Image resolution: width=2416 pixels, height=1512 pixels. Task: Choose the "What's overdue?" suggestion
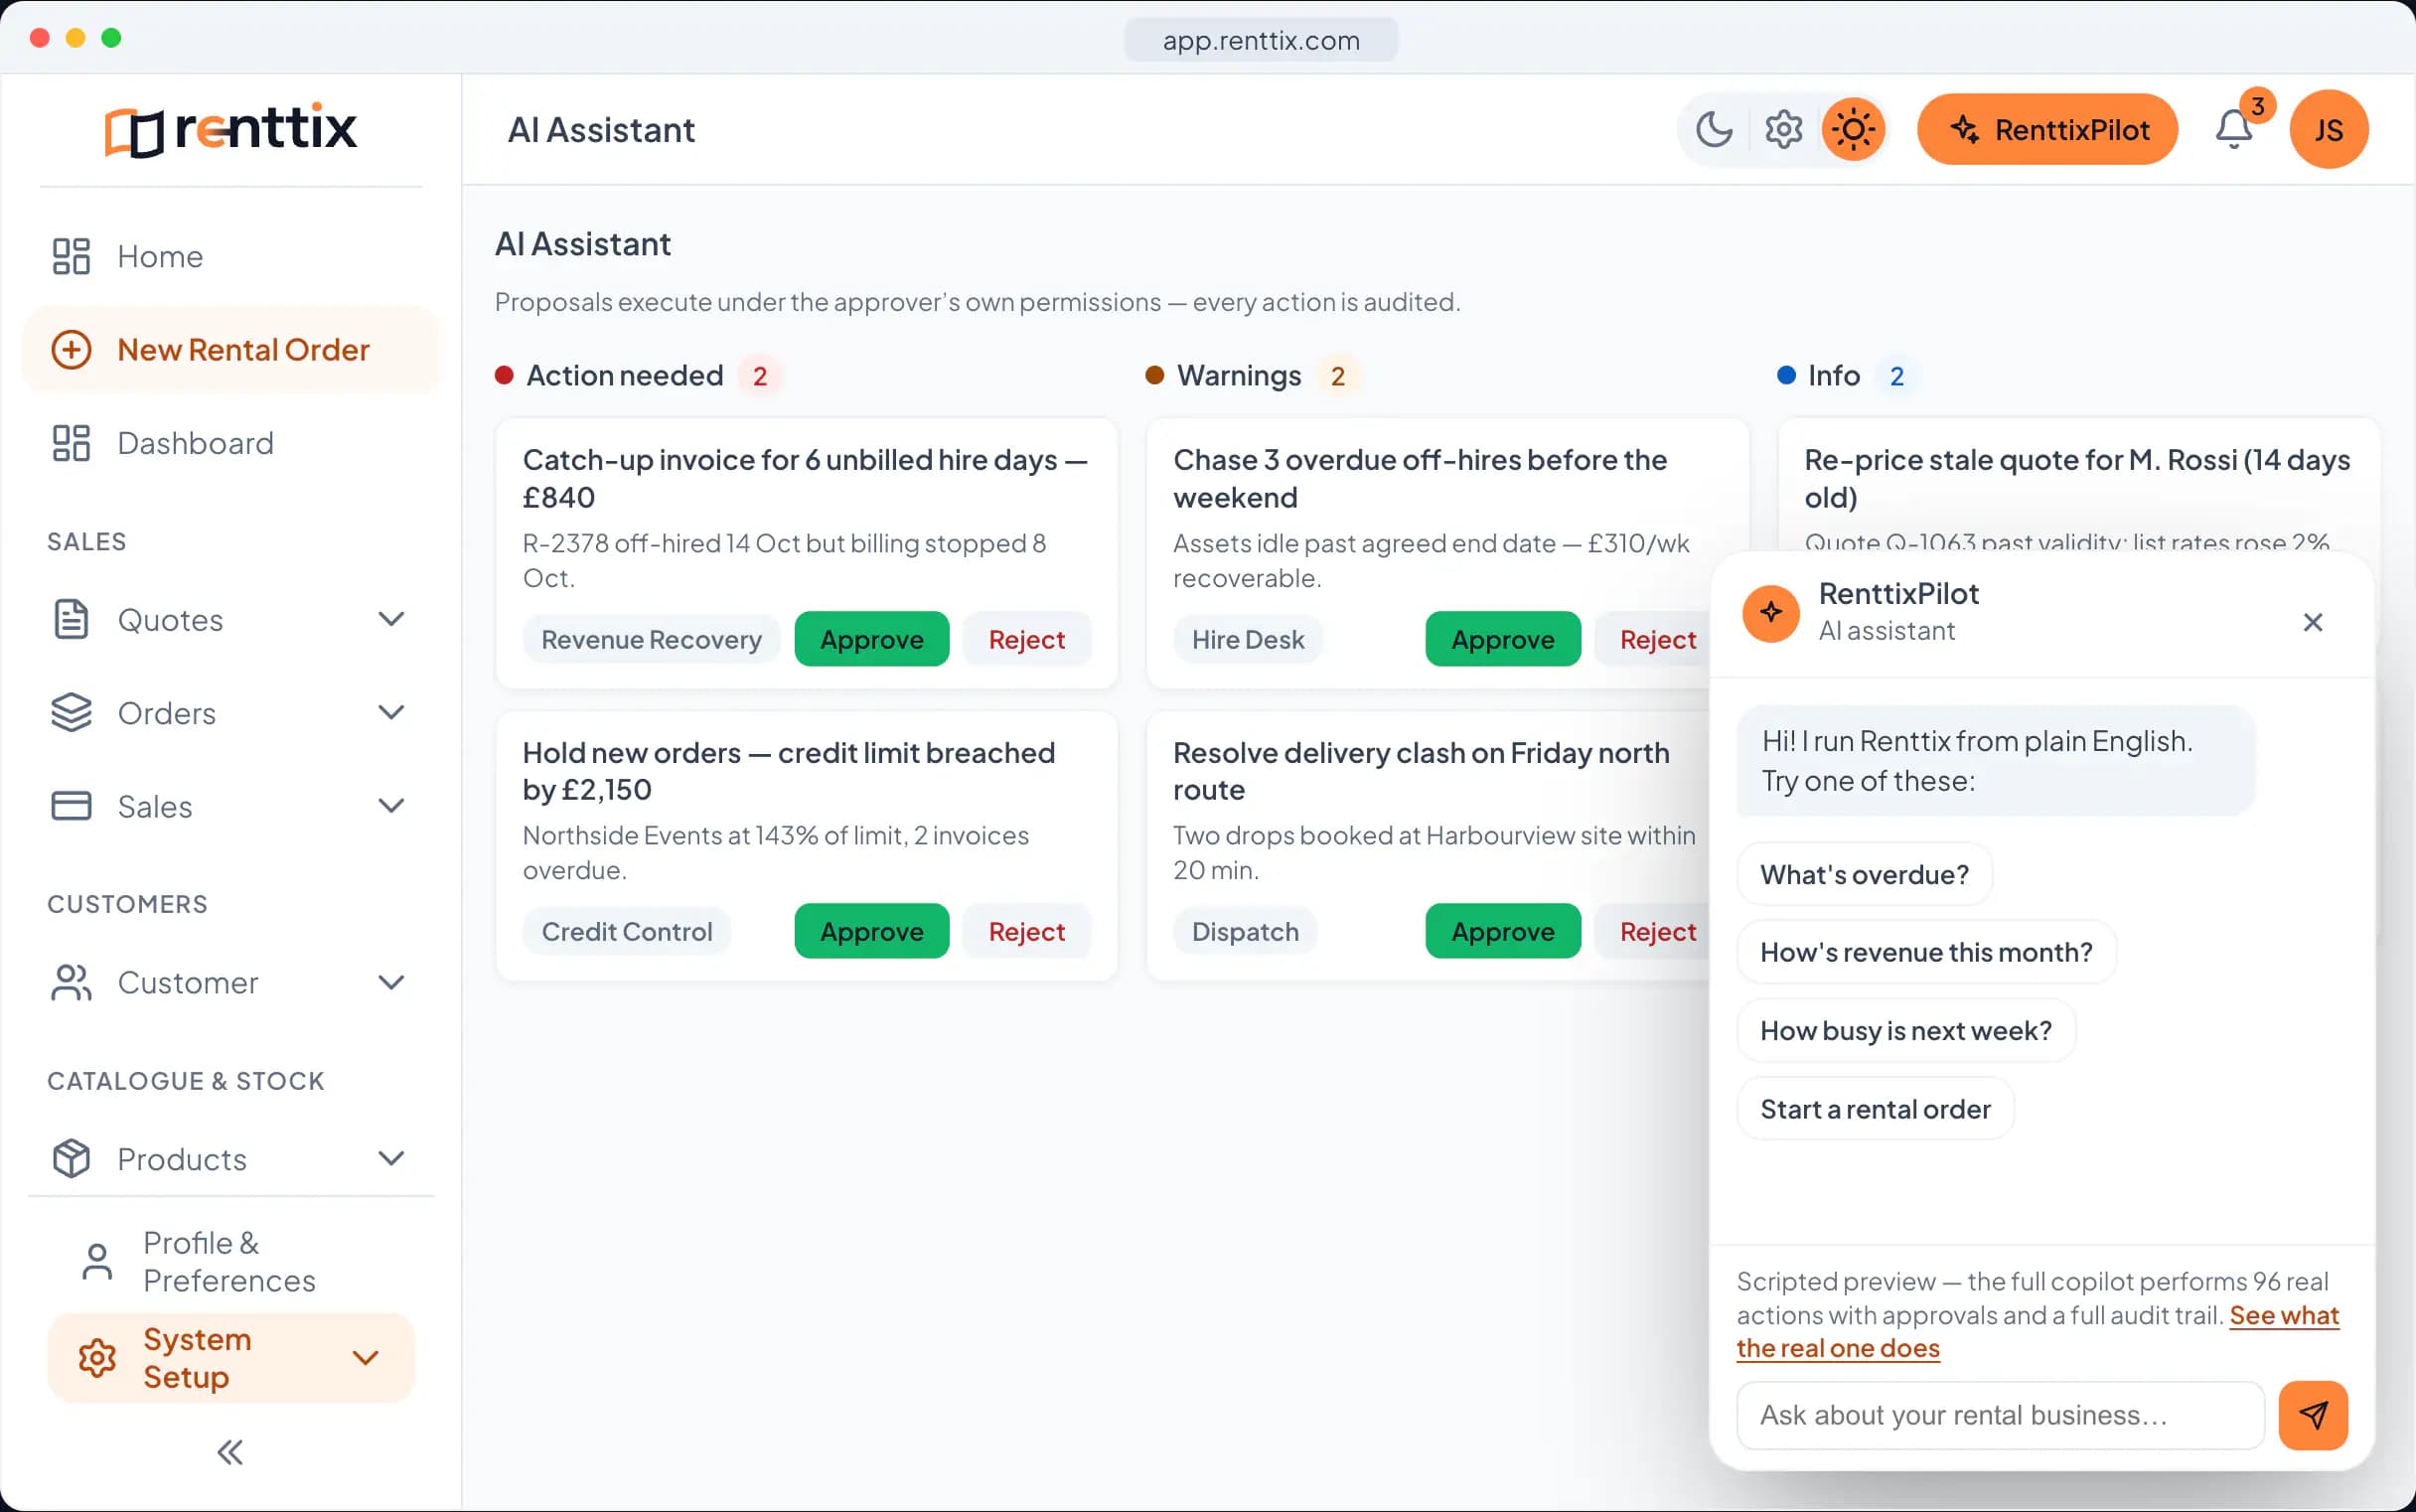click(x=1864, y=874)
